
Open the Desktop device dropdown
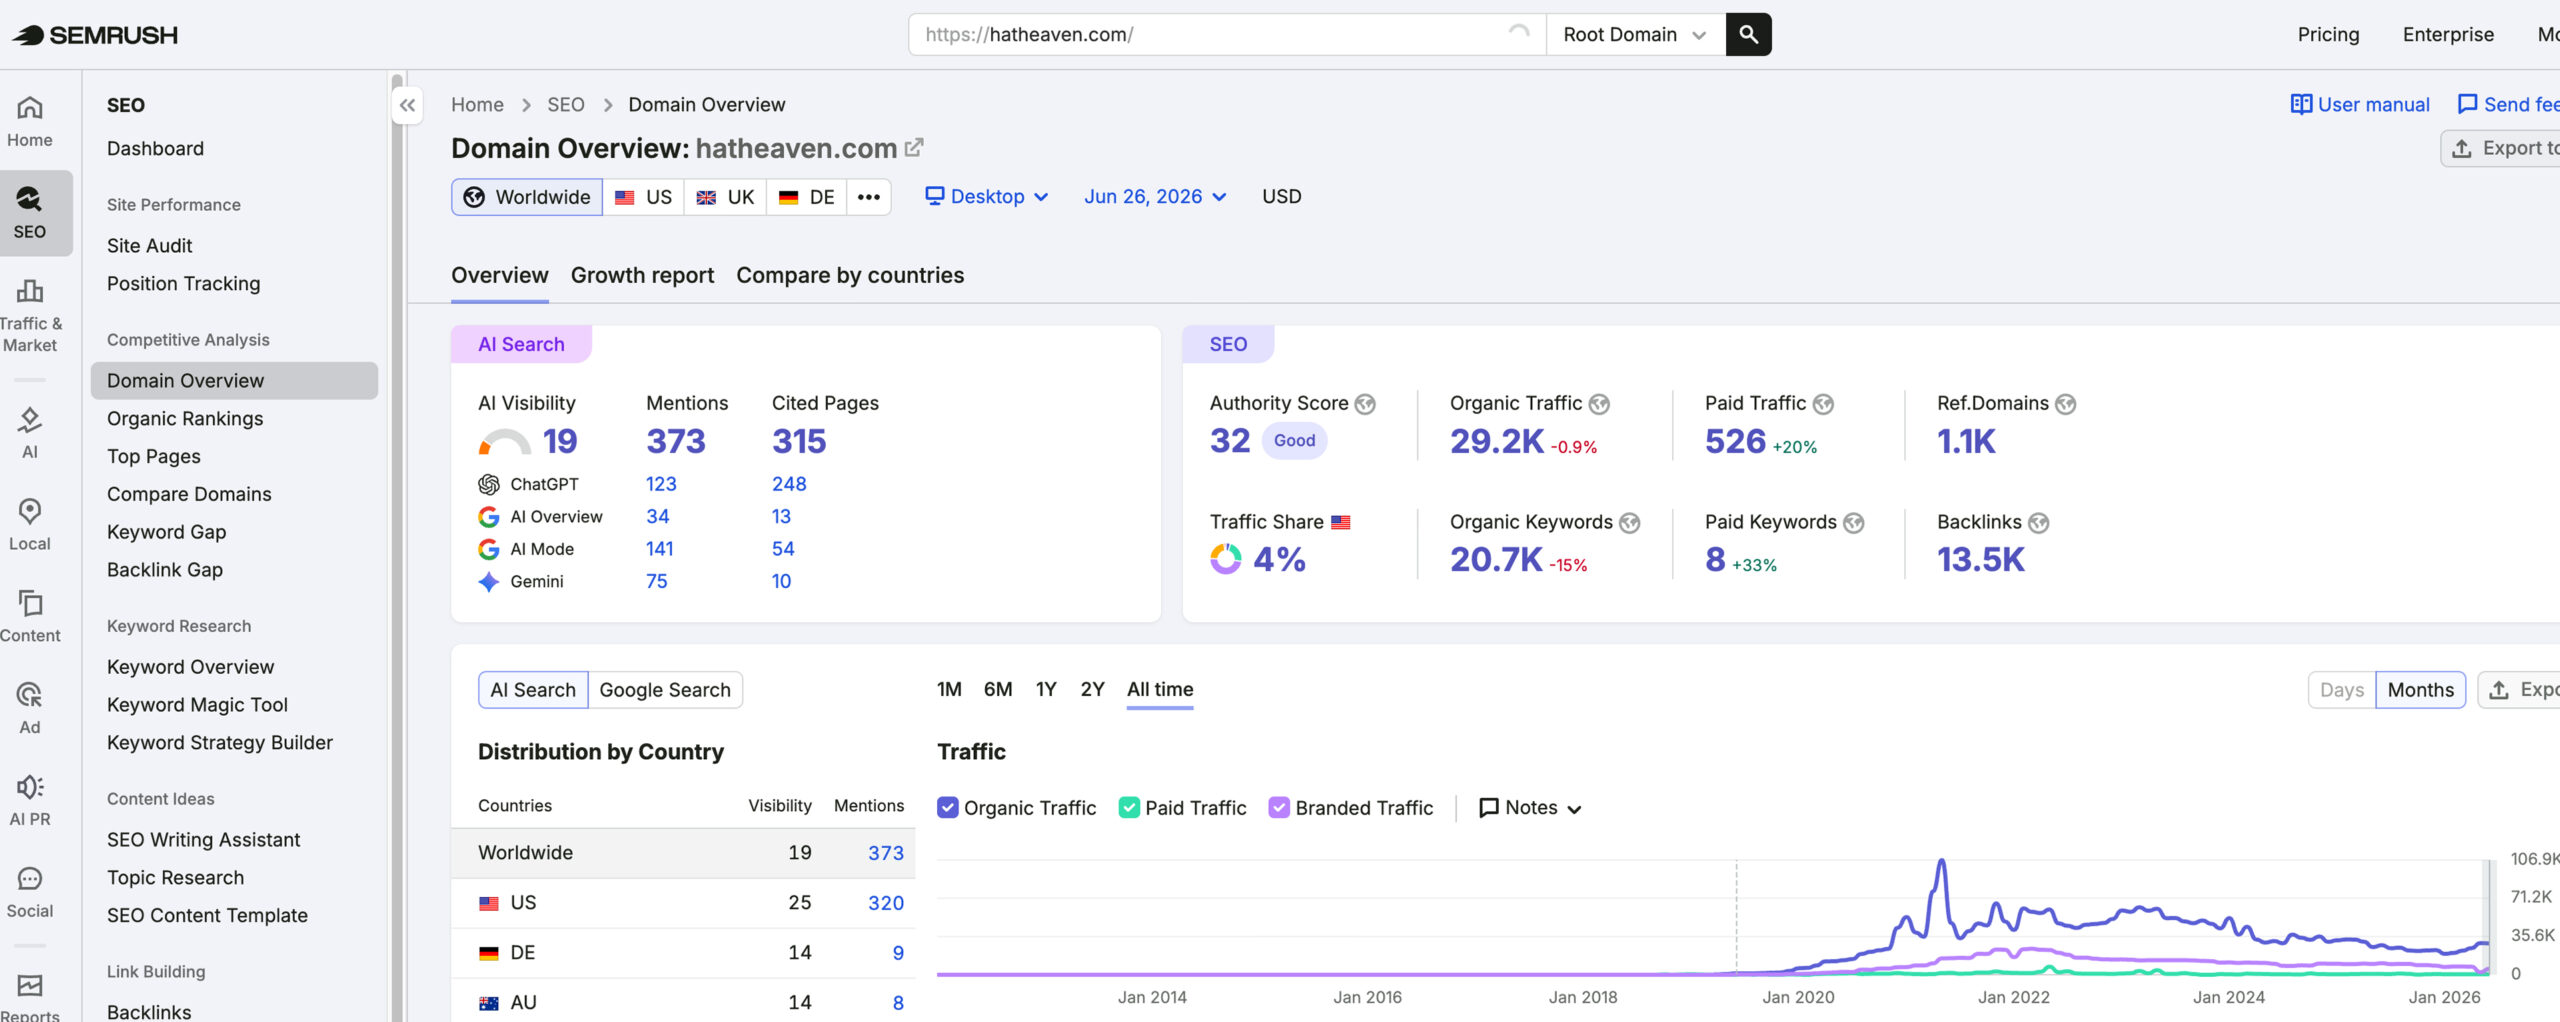pos(986,197)
